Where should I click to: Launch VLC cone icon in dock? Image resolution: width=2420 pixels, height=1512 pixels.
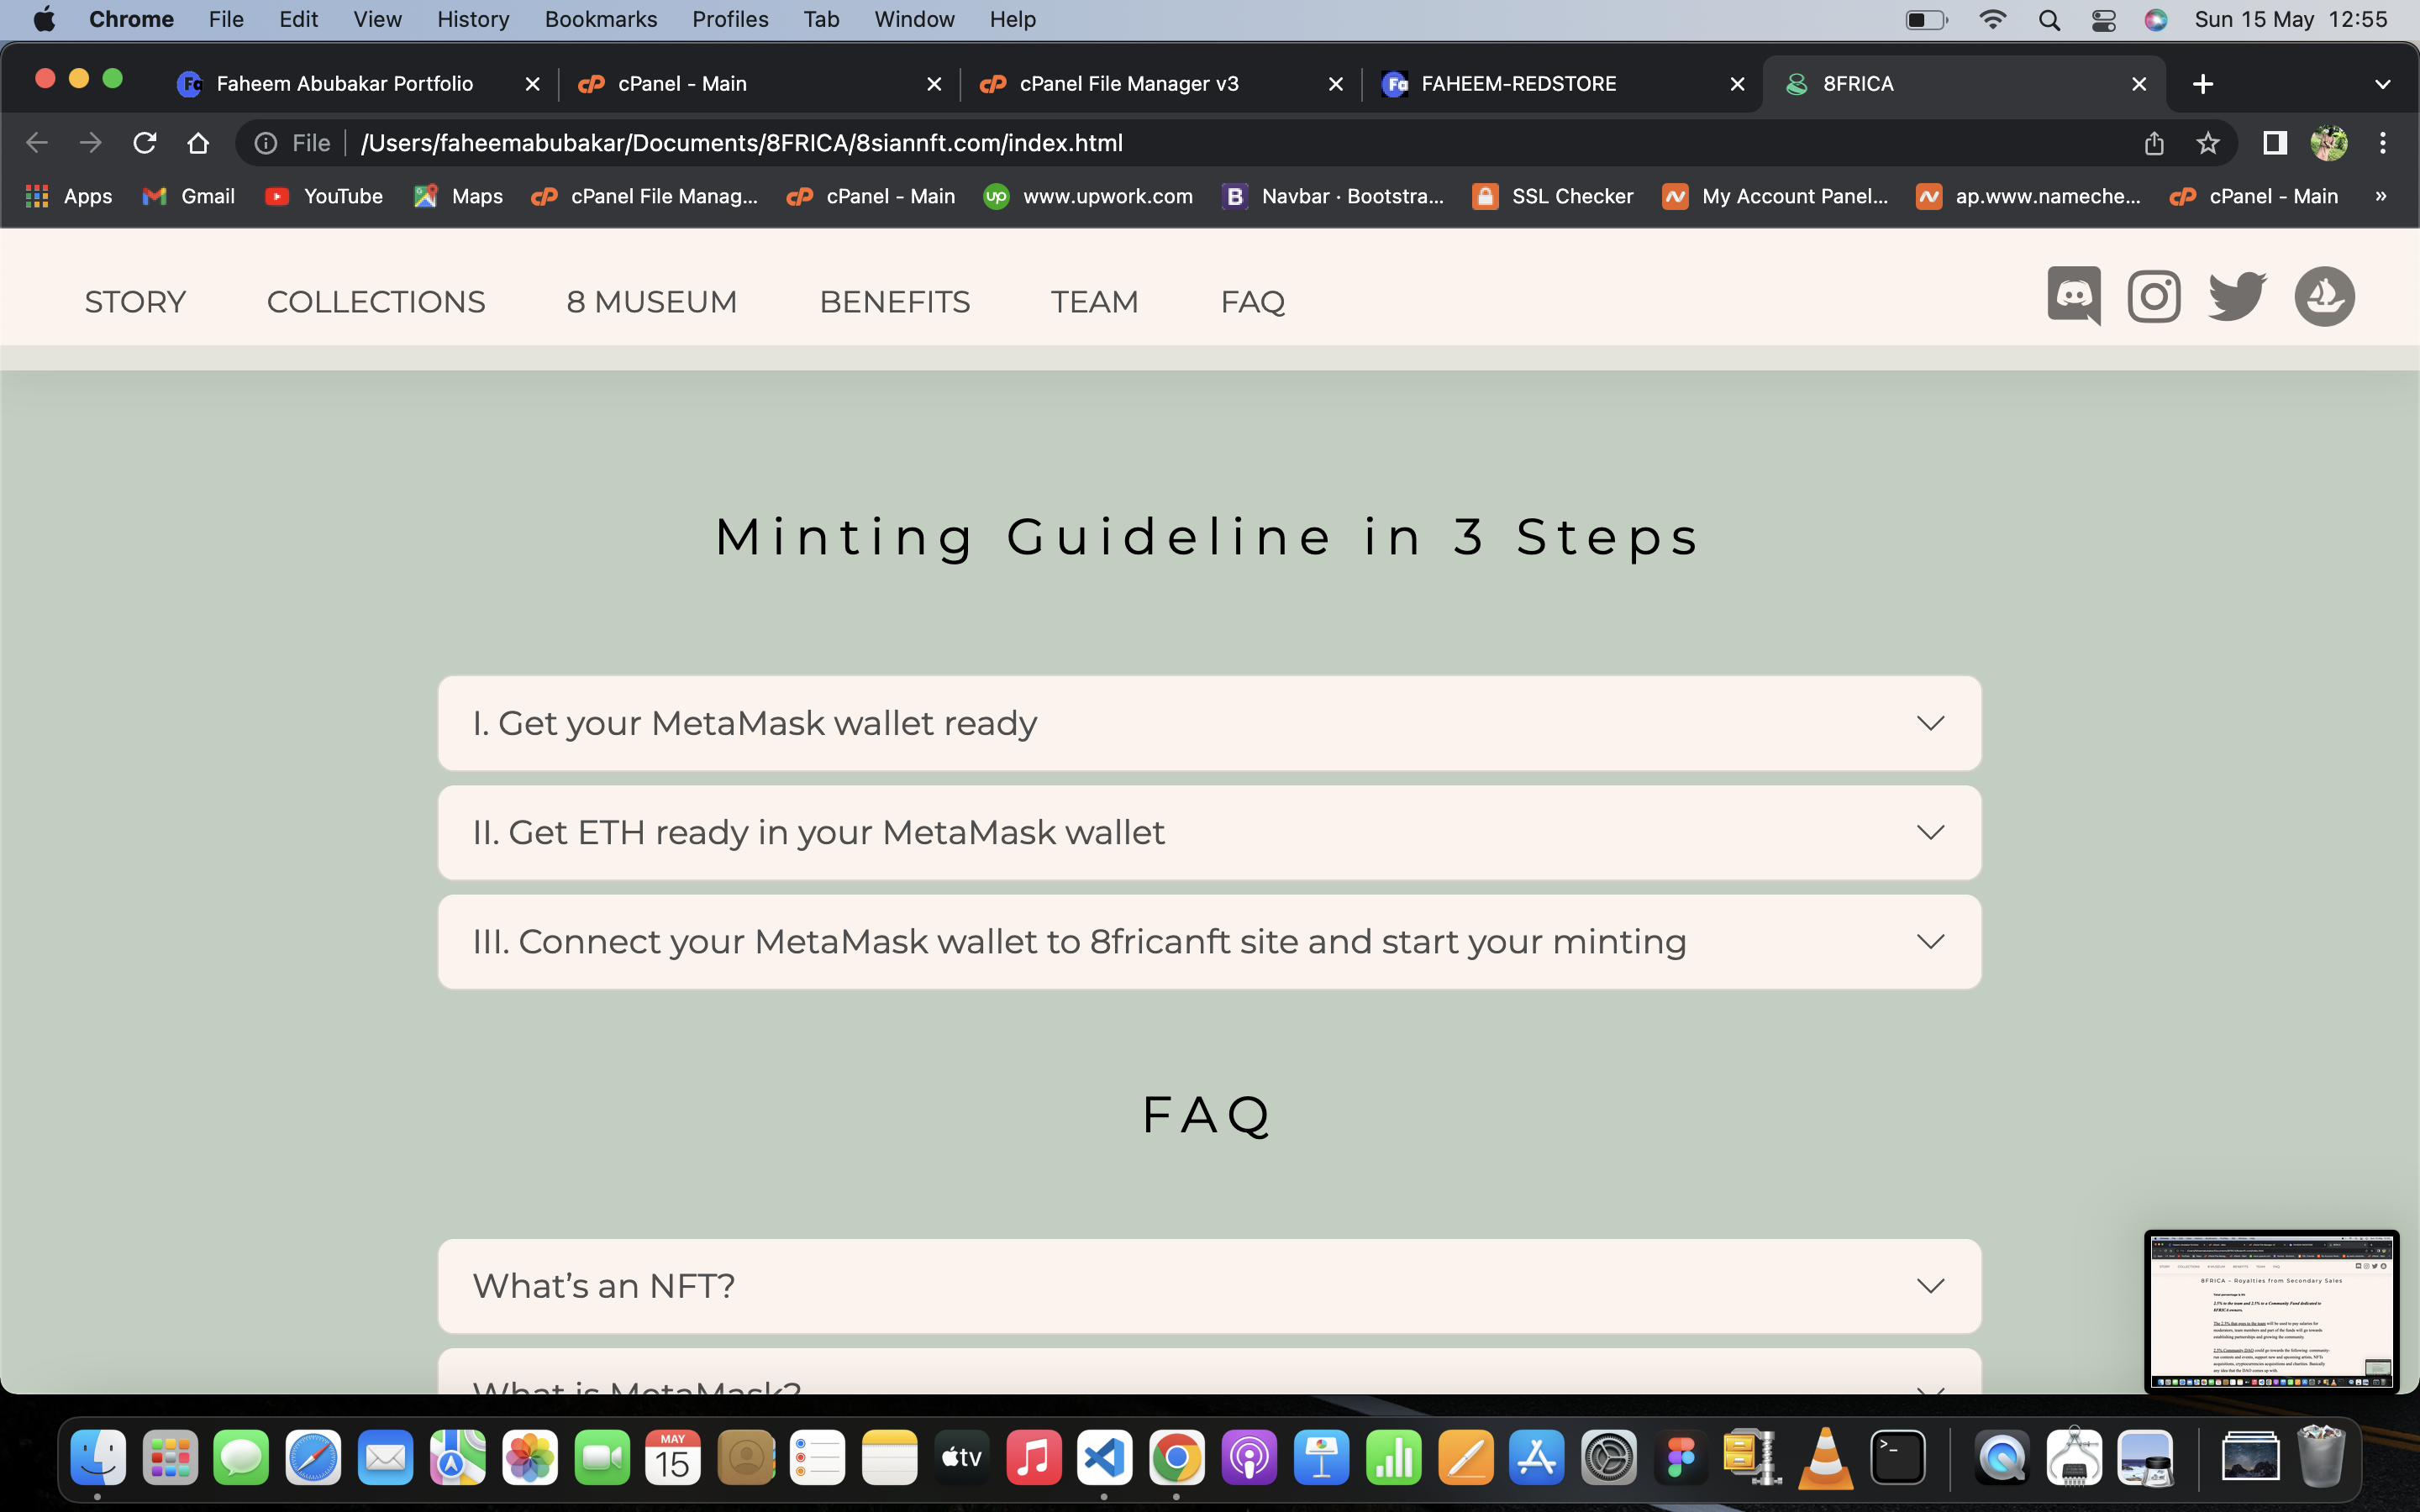click(x=1825, y=1457)
